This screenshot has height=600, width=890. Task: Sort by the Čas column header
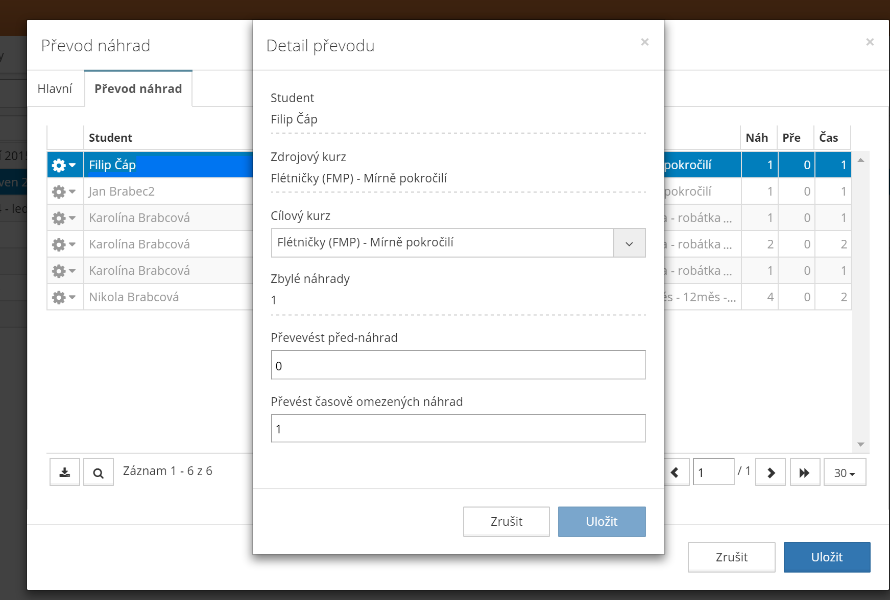pyautogui.click(x=832, y=138)
